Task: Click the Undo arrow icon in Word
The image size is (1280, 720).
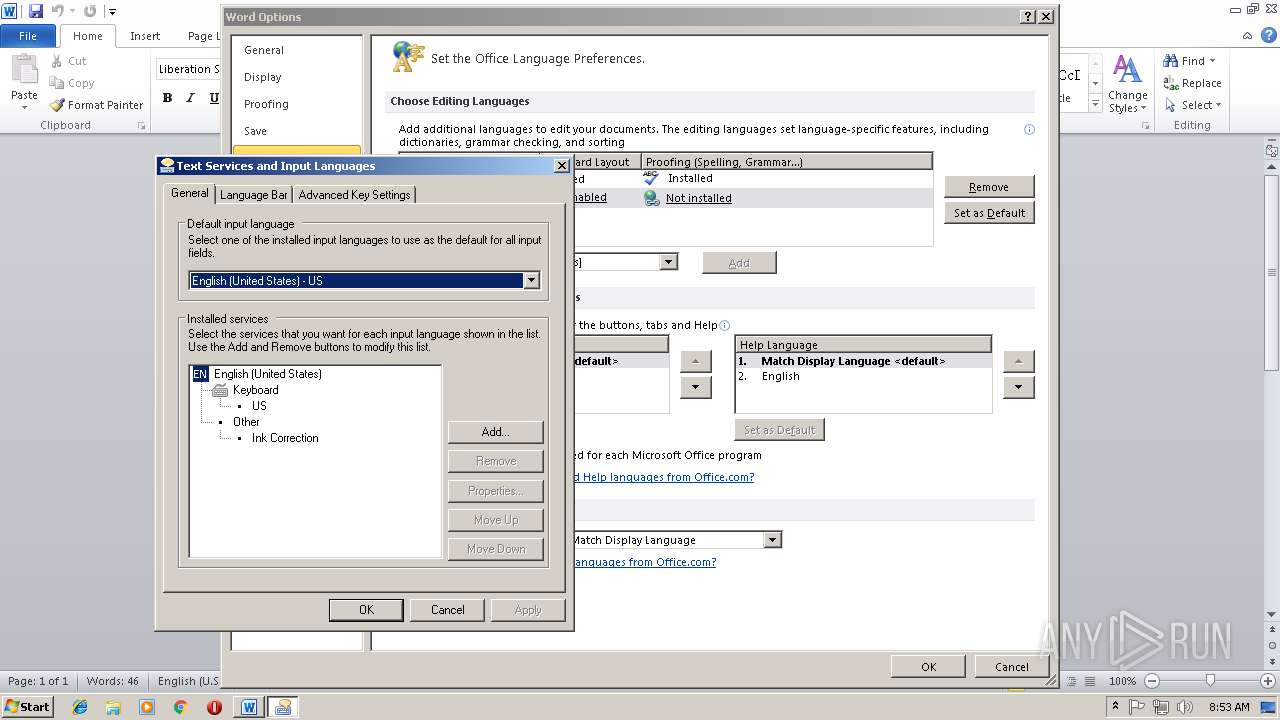Action: tap(57, 11)
